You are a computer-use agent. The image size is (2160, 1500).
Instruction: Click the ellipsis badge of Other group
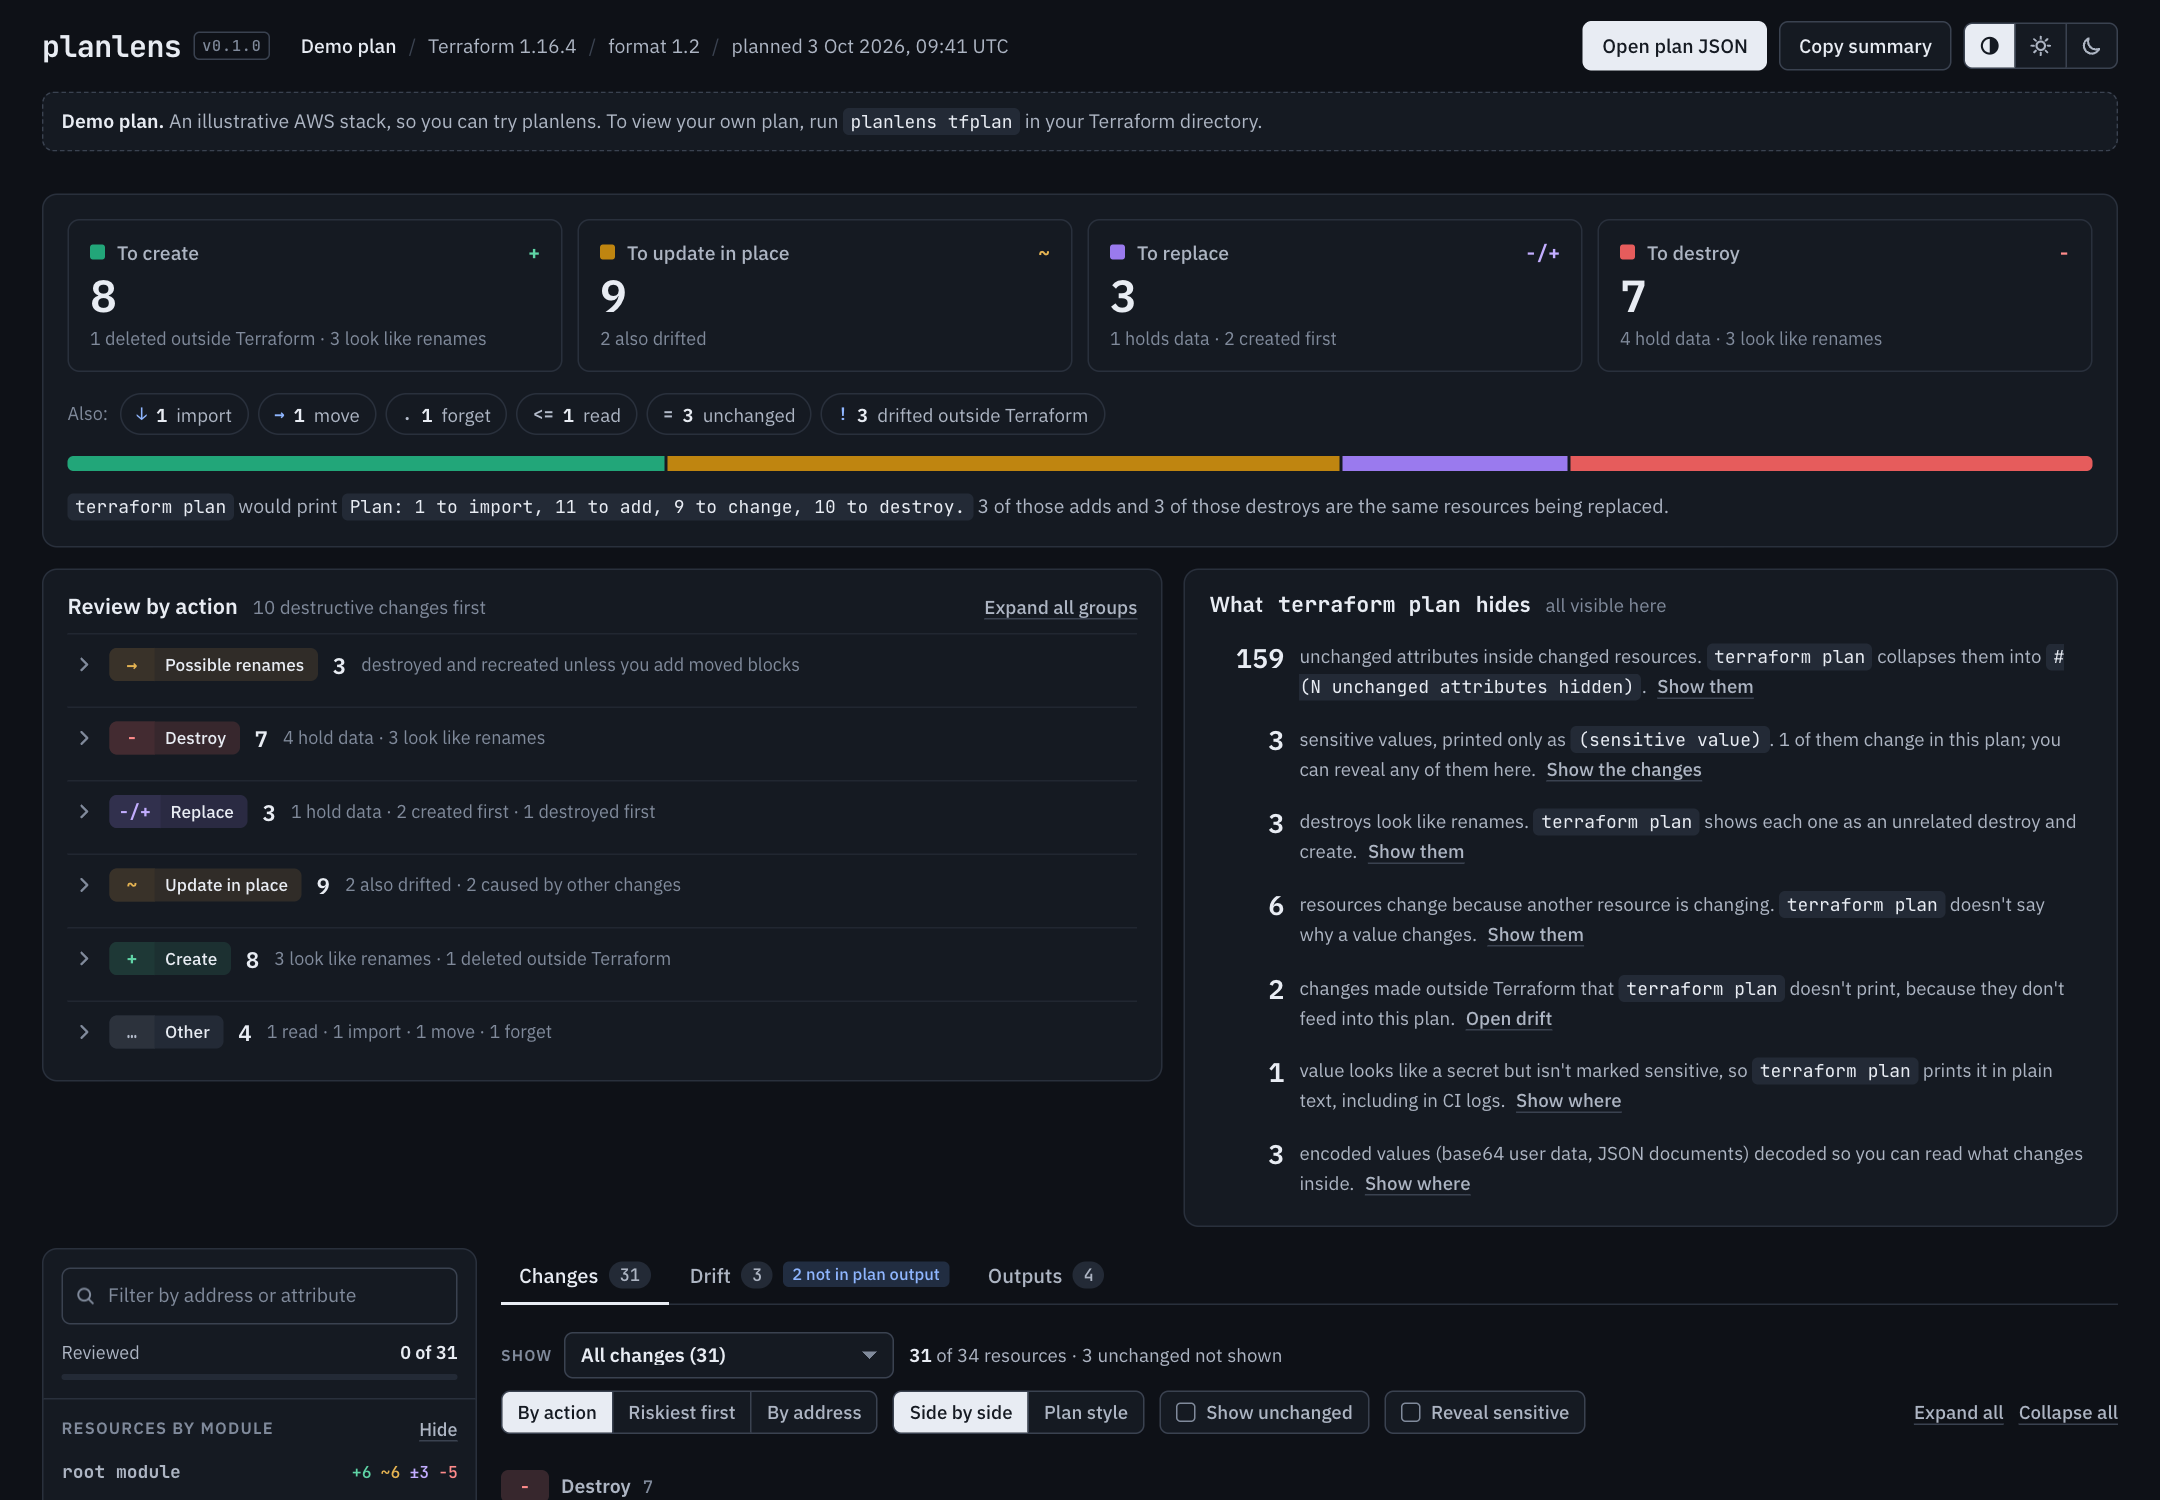click(132, 1032)
